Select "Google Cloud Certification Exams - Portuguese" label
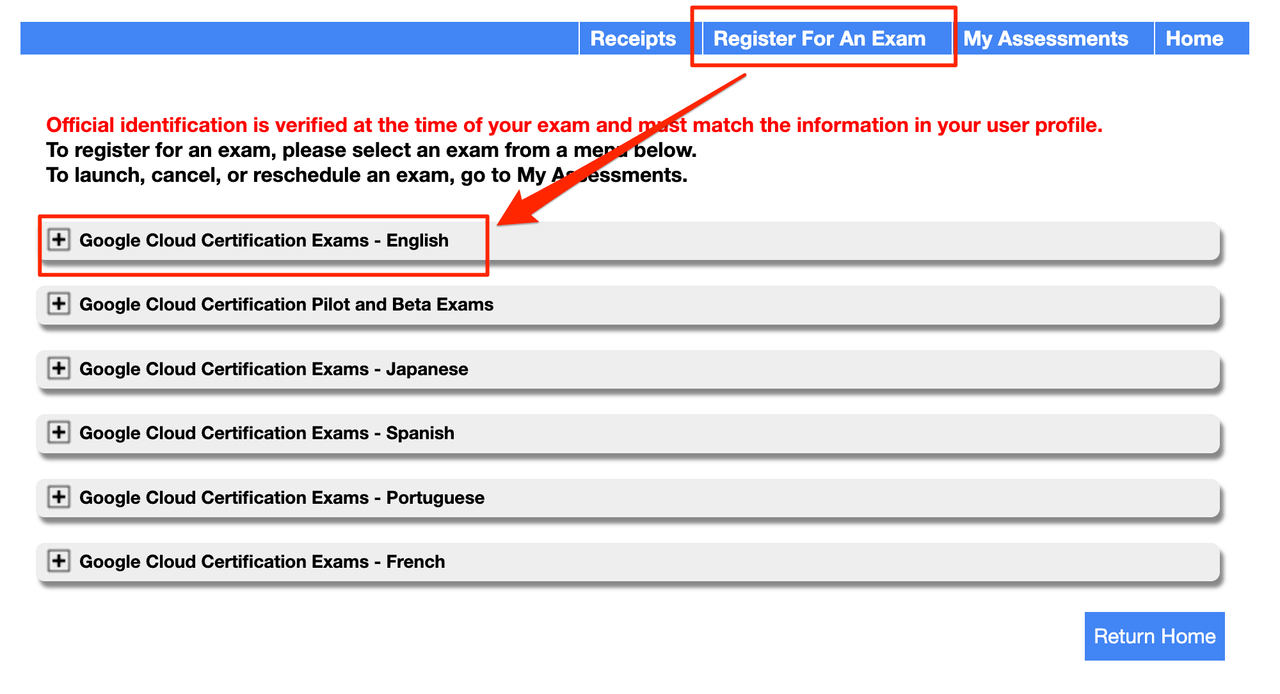The height and width of the screenshot is (694, 1280). [282, 497]
